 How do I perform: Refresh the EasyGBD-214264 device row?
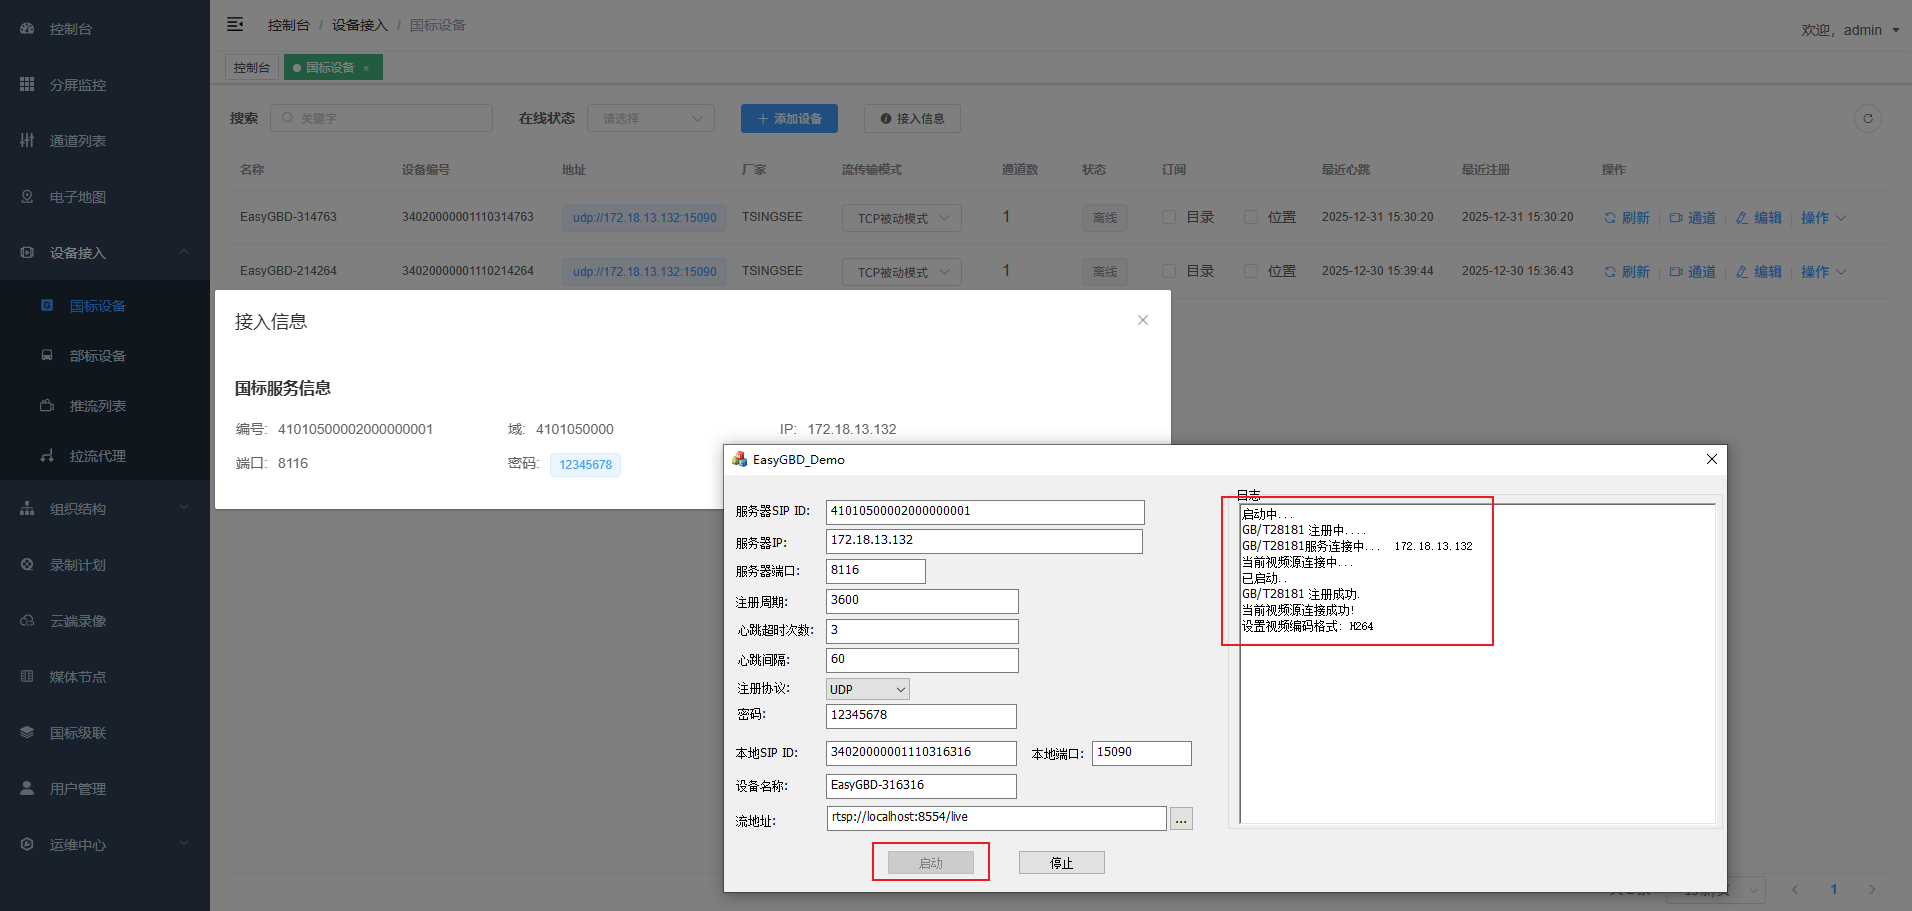pyautogui.click(x=1627, y=272)
